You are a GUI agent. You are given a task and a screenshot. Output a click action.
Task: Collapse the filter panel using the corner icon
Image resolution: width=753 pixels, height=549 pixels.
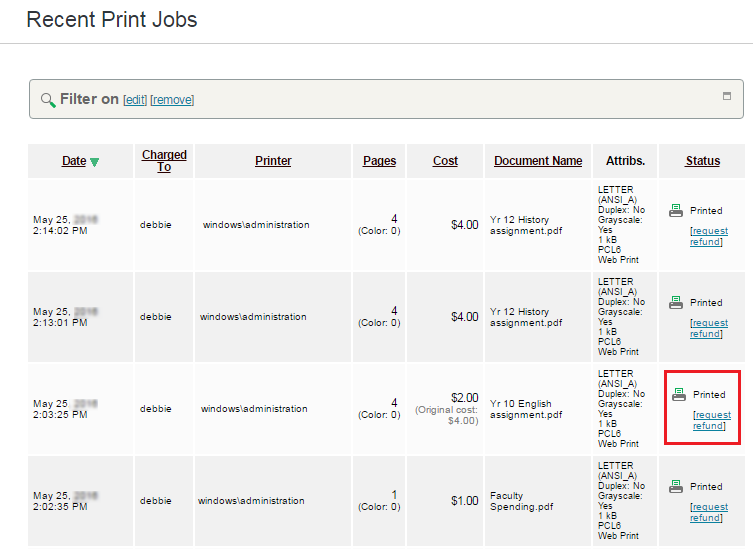click(x=727, y=97)
